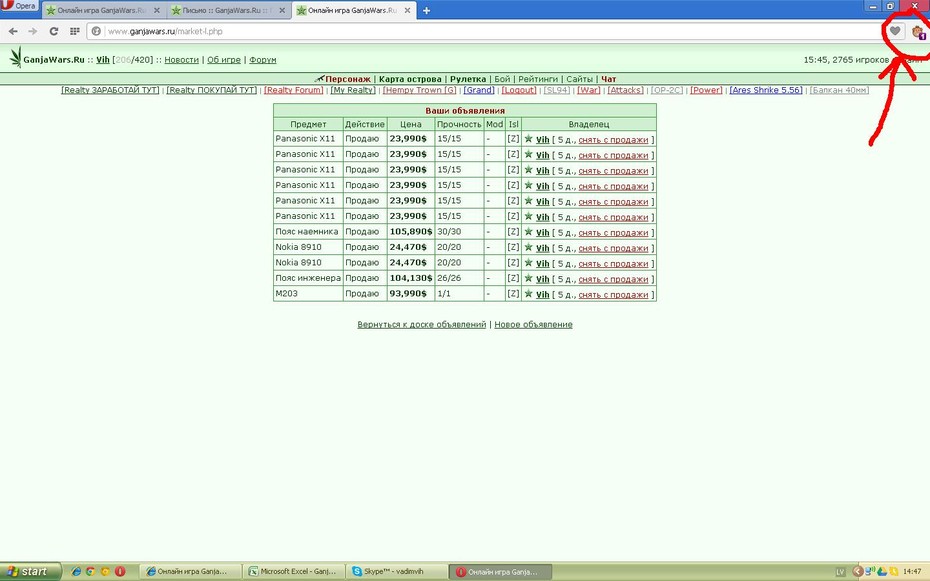Open the Opera main menu button
930x581 pixels.
(x=19, y=6)
